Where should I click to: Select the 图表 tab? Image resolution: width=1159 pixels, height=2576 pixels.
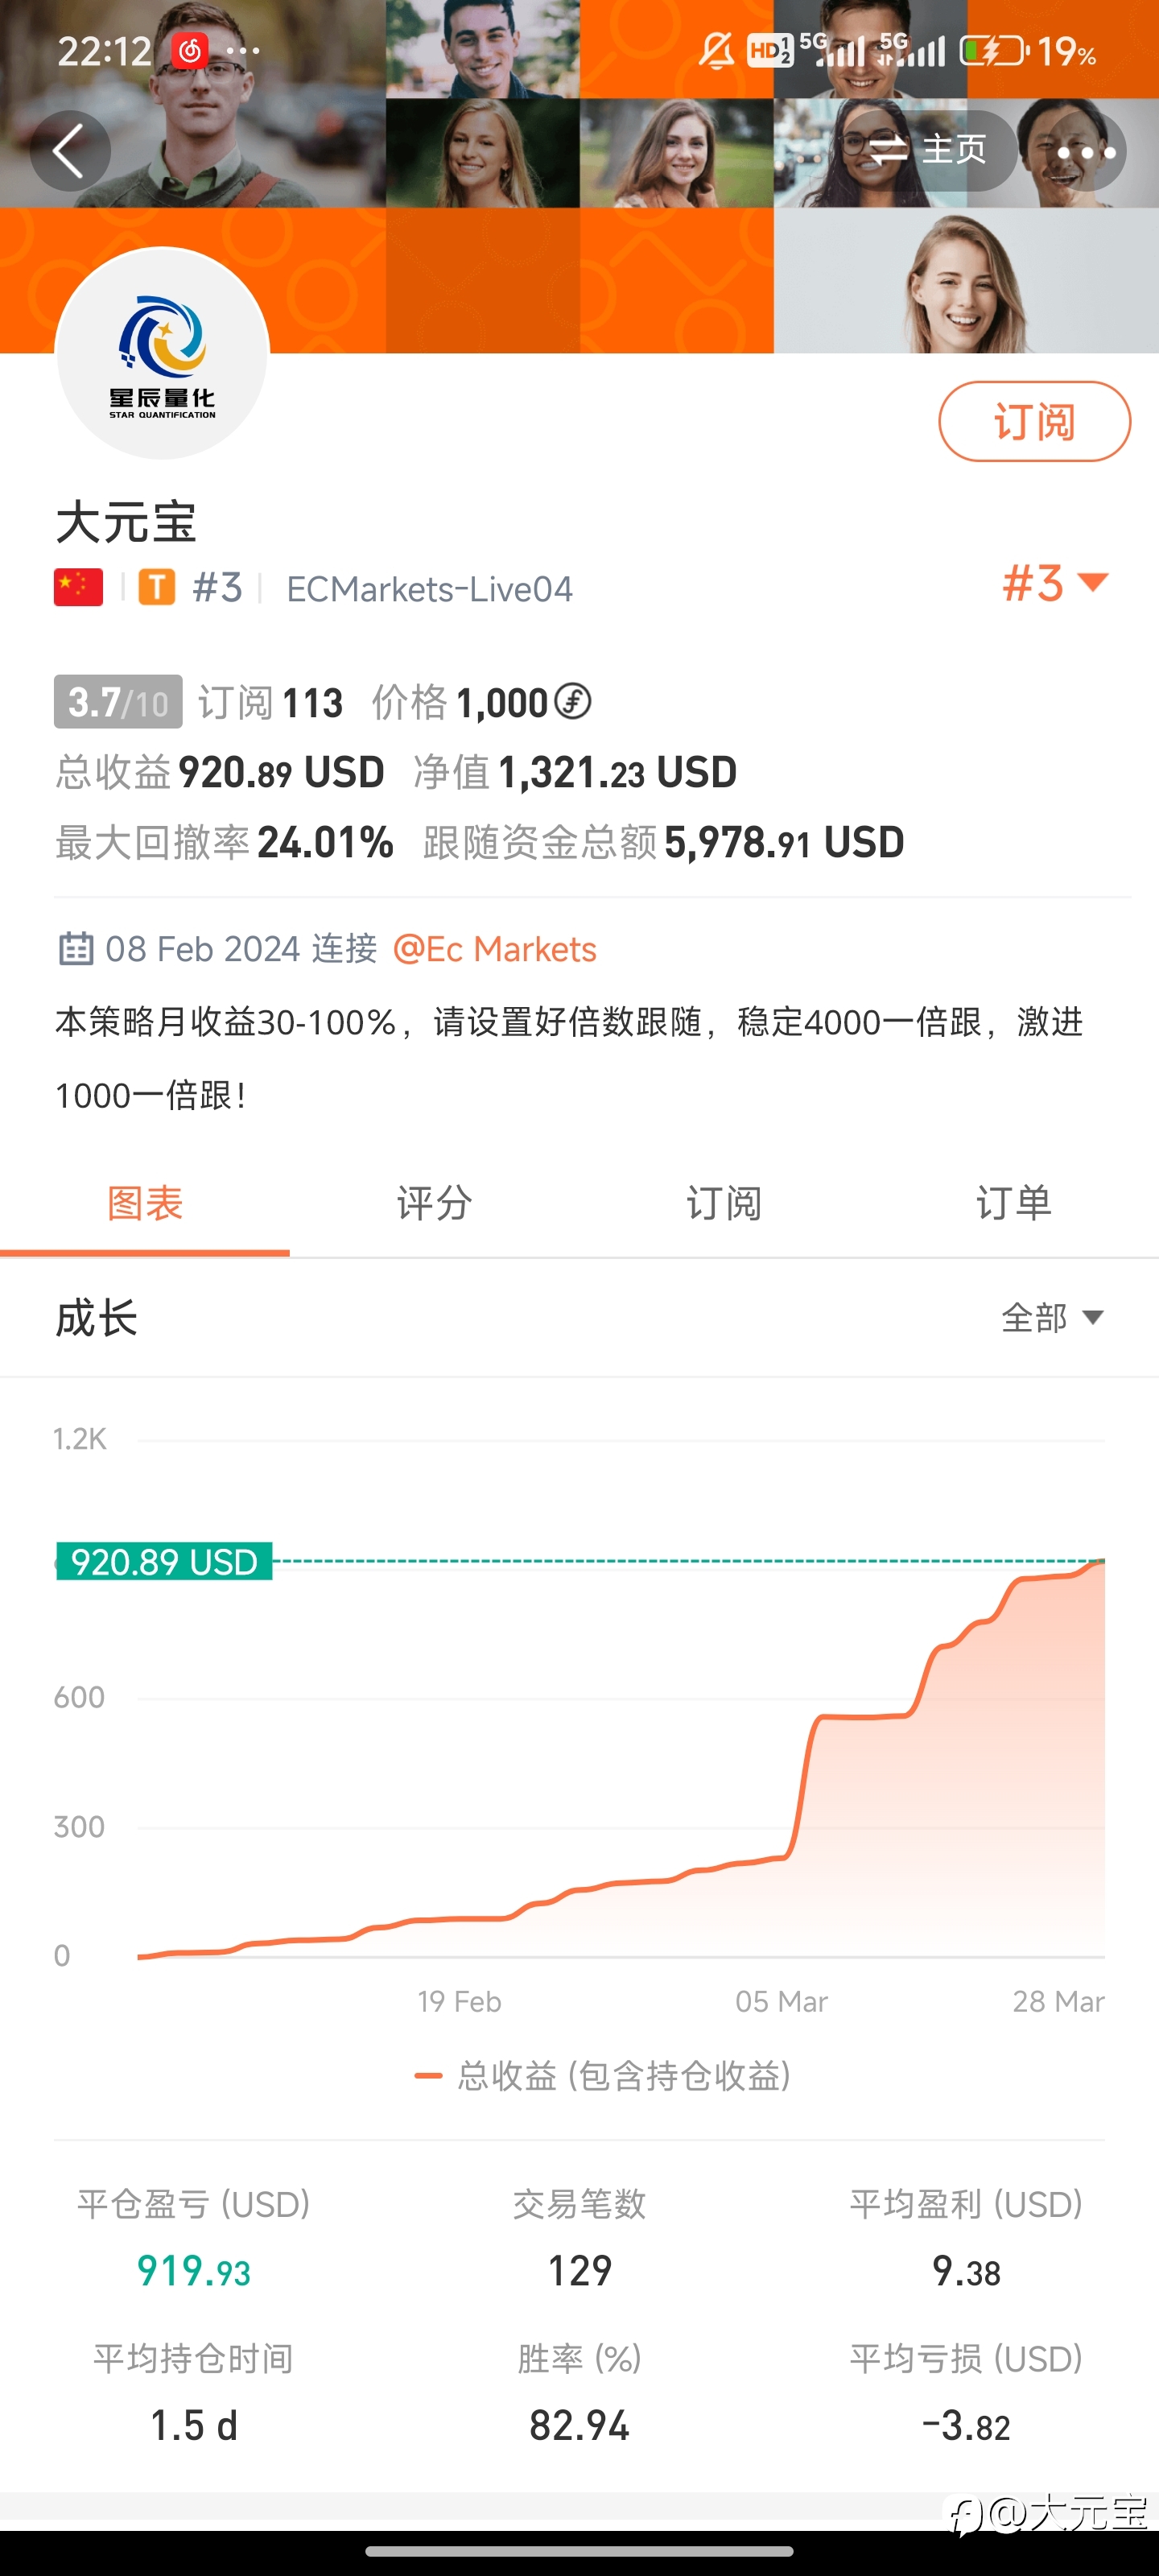145,1203
